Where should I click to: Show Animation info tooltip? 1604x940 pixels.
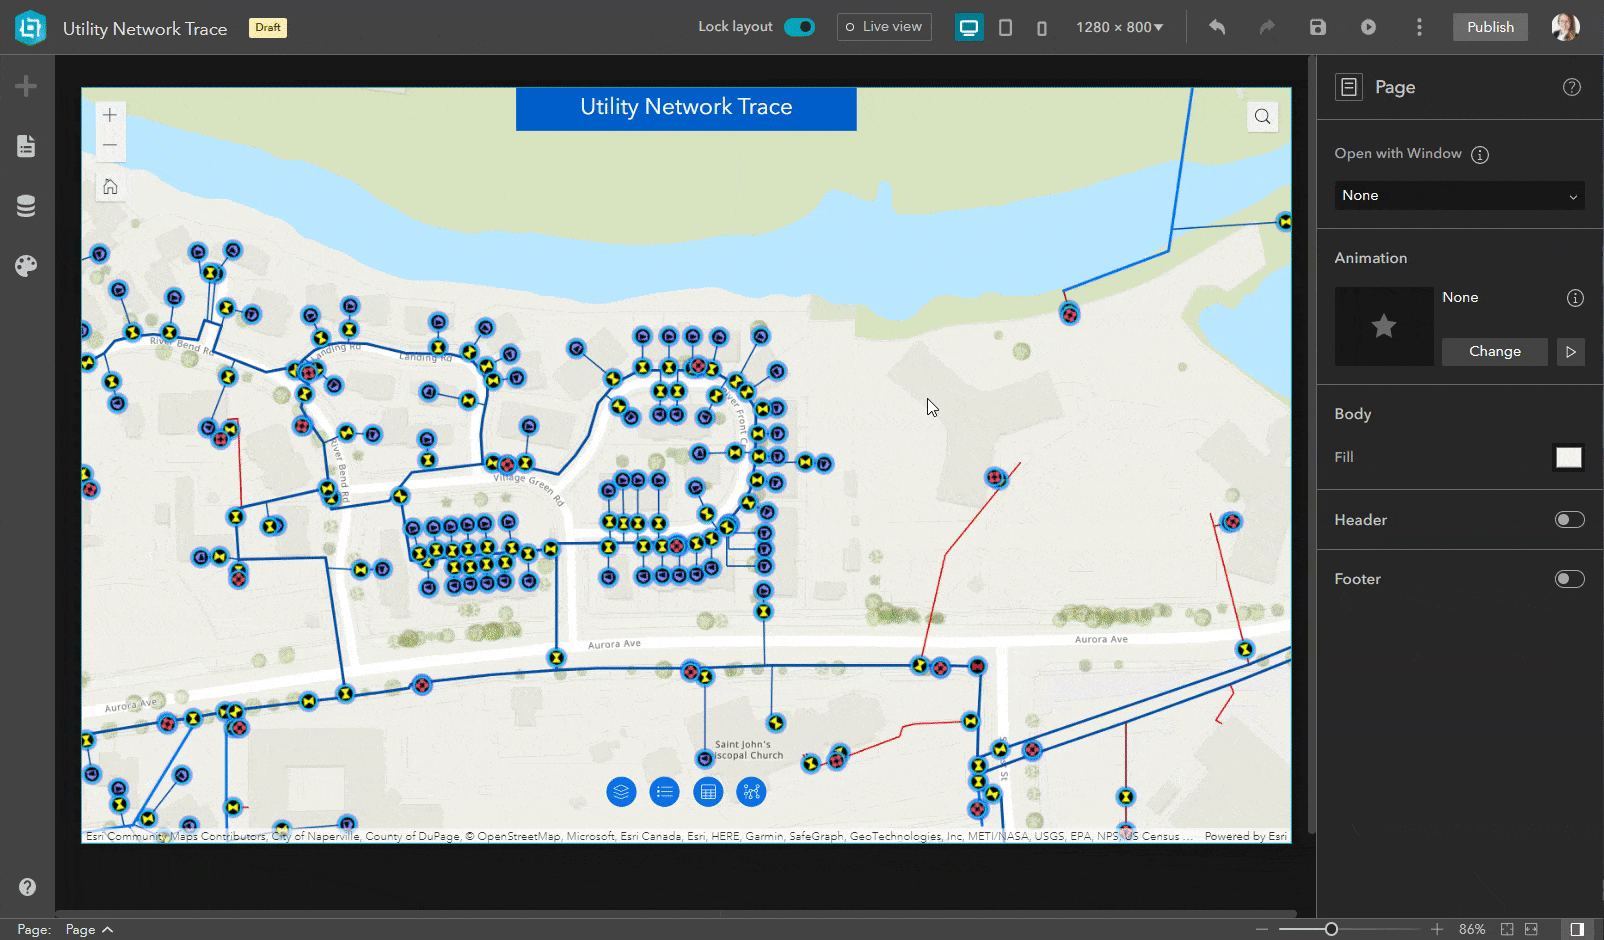point(1575,298)
